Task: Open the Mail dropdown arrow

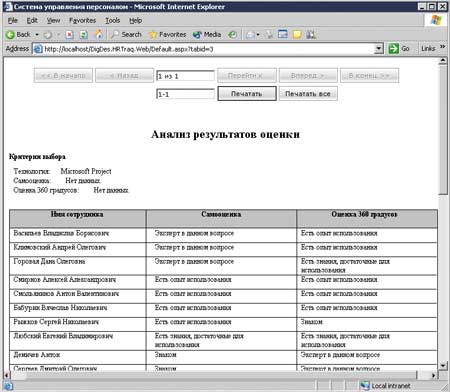Action: [x=258, y=34]
